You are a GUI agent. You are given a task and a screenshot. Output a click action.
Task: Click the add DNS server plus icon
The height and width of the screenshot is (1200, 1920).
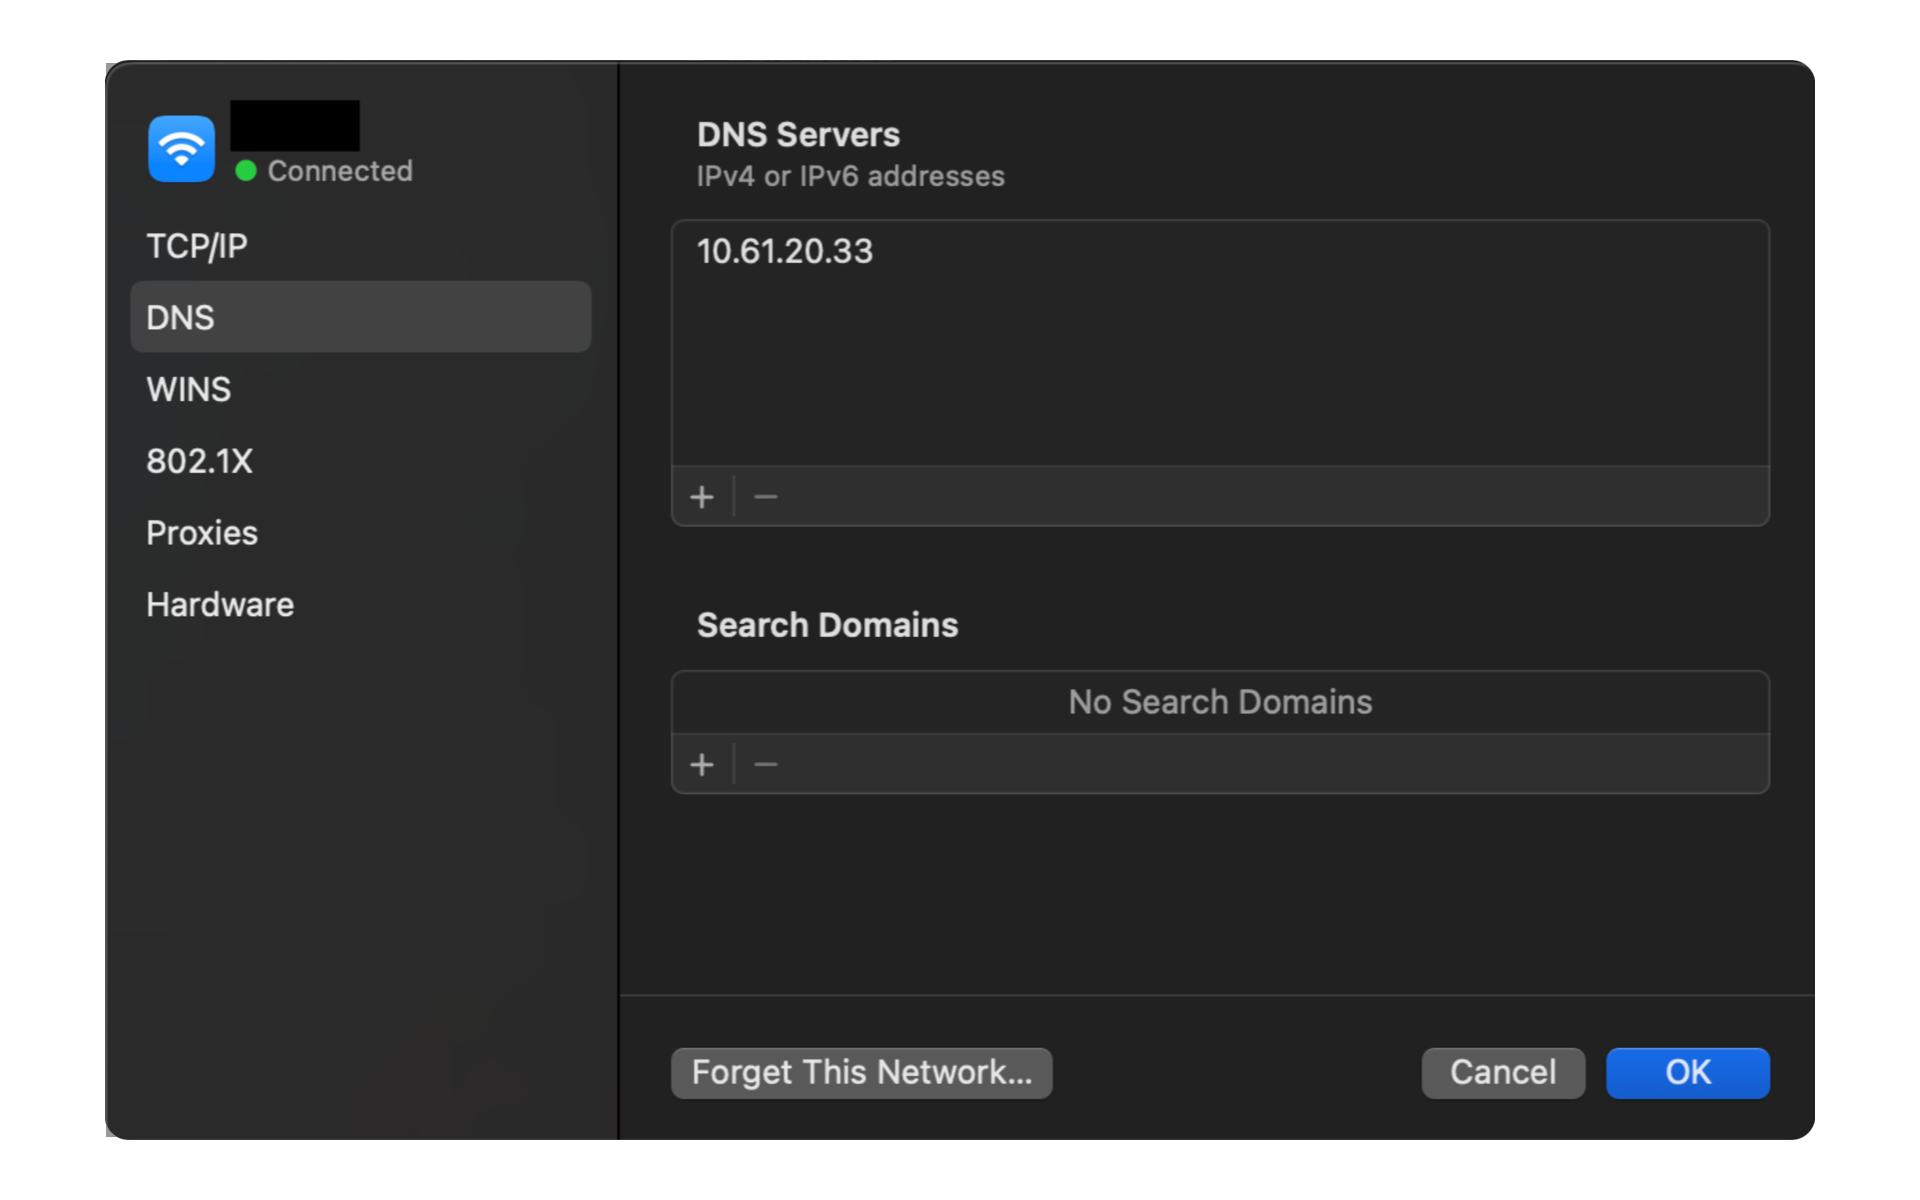click(x=703, y=496)
